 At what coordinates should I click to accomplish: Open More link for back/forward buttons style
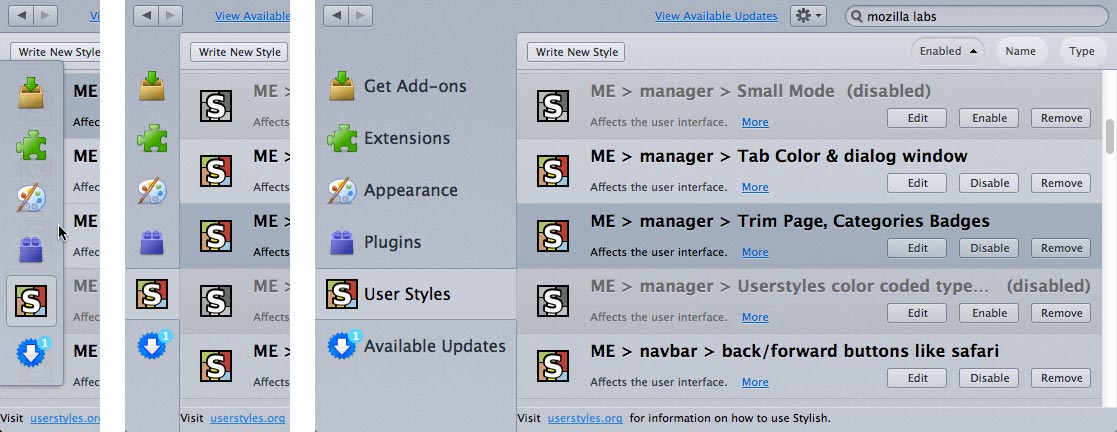[x=755, y=381]
